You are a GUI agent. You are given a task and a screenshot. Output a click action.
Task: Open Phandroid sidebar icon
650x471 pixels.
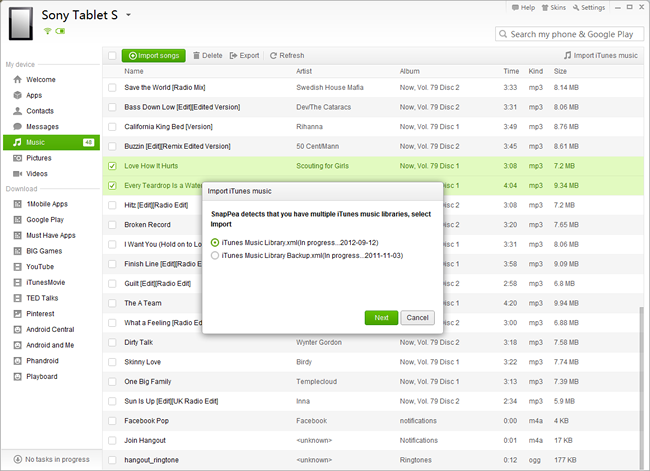(17, 361)
